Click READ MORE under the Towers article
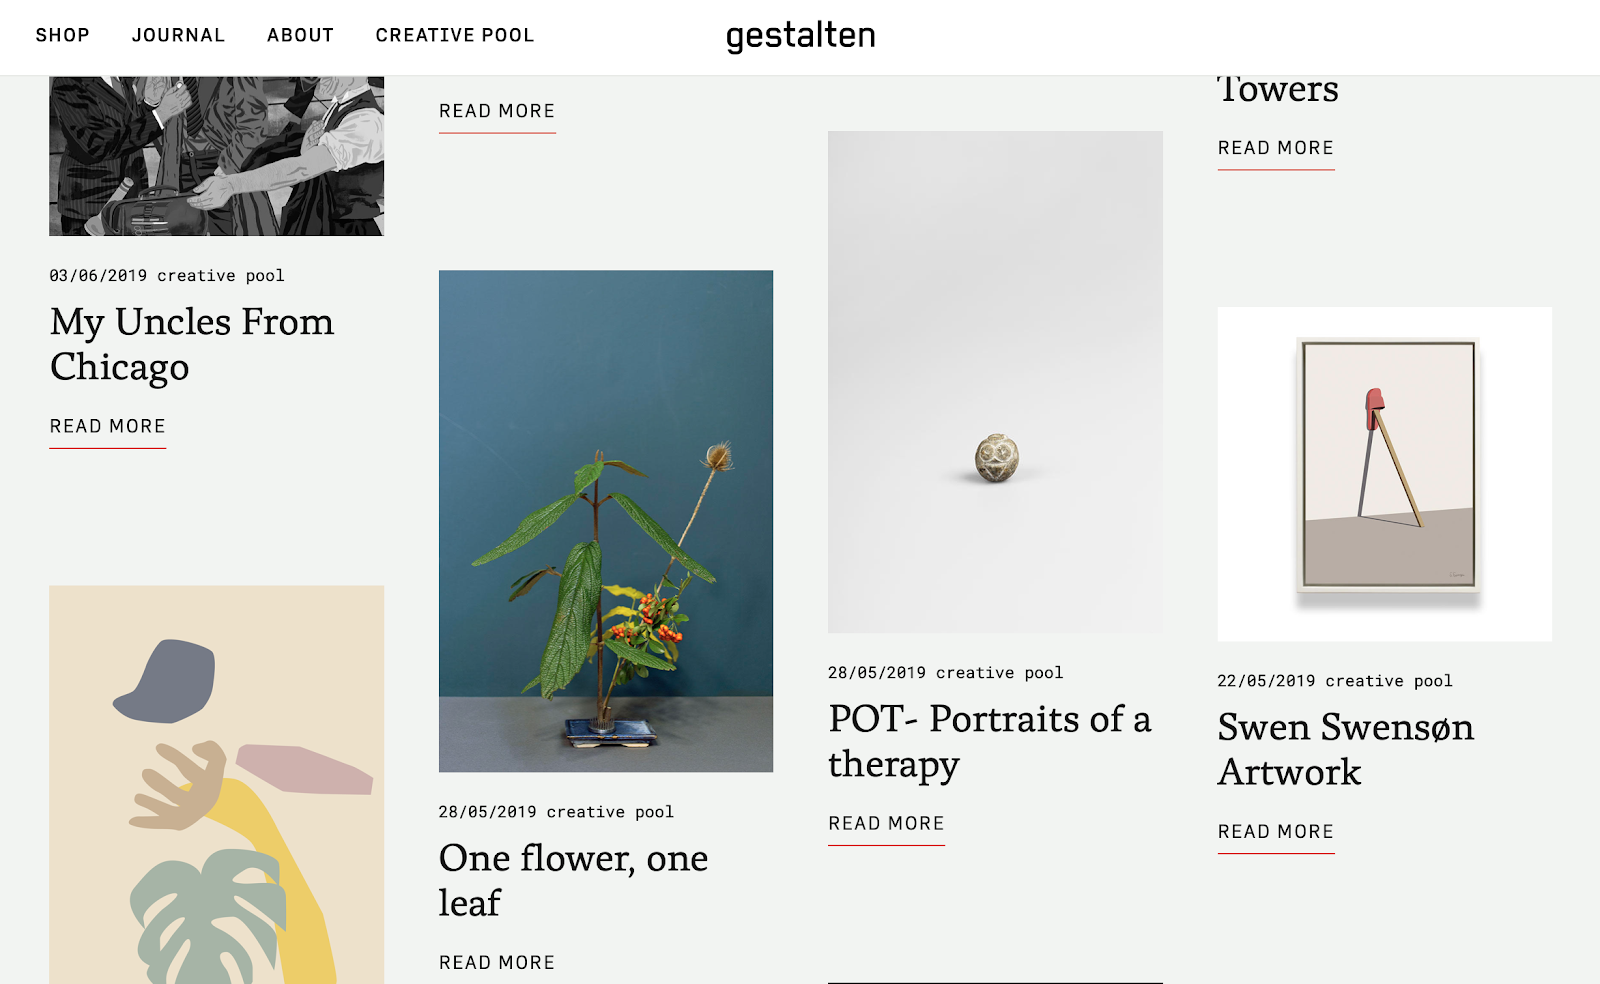Screen dimensions: 1600x984 coord(1276,148)
